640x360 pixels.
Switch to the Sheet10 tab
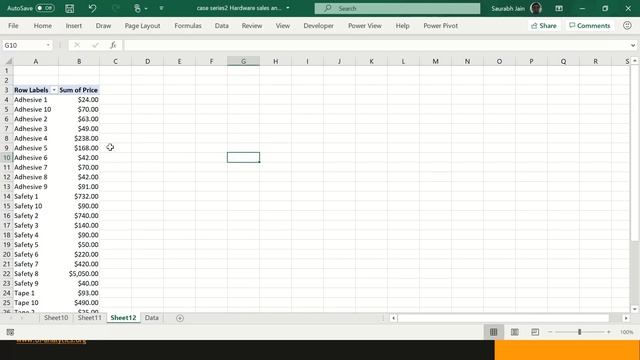pos(56,318)
